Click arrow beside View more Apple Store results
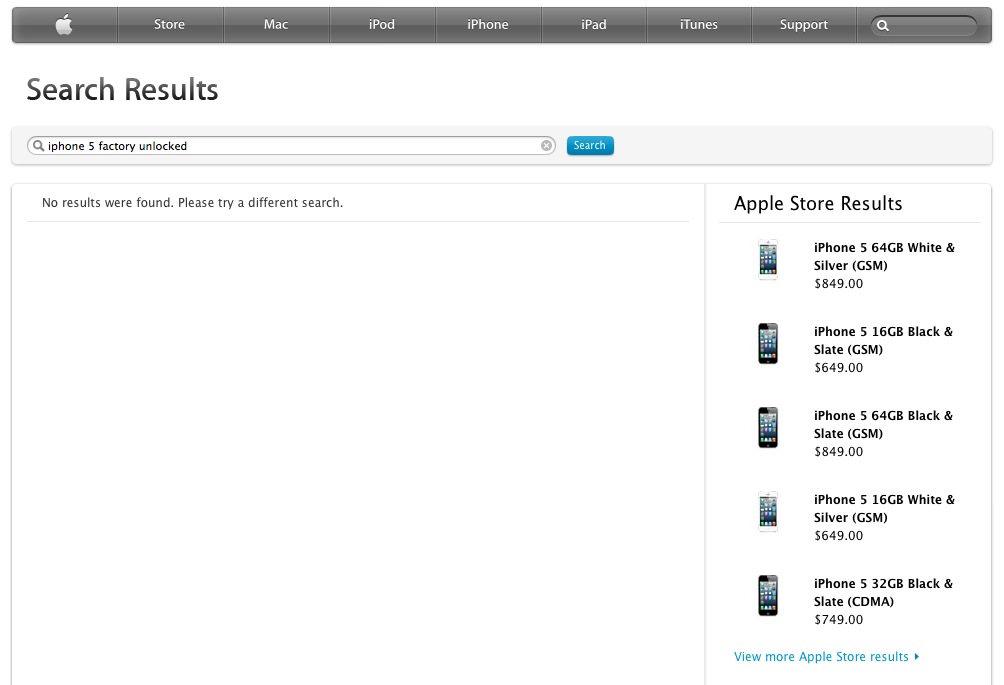Image resolution: width=1004 pixels, height=685 pixels. point(917,656)
